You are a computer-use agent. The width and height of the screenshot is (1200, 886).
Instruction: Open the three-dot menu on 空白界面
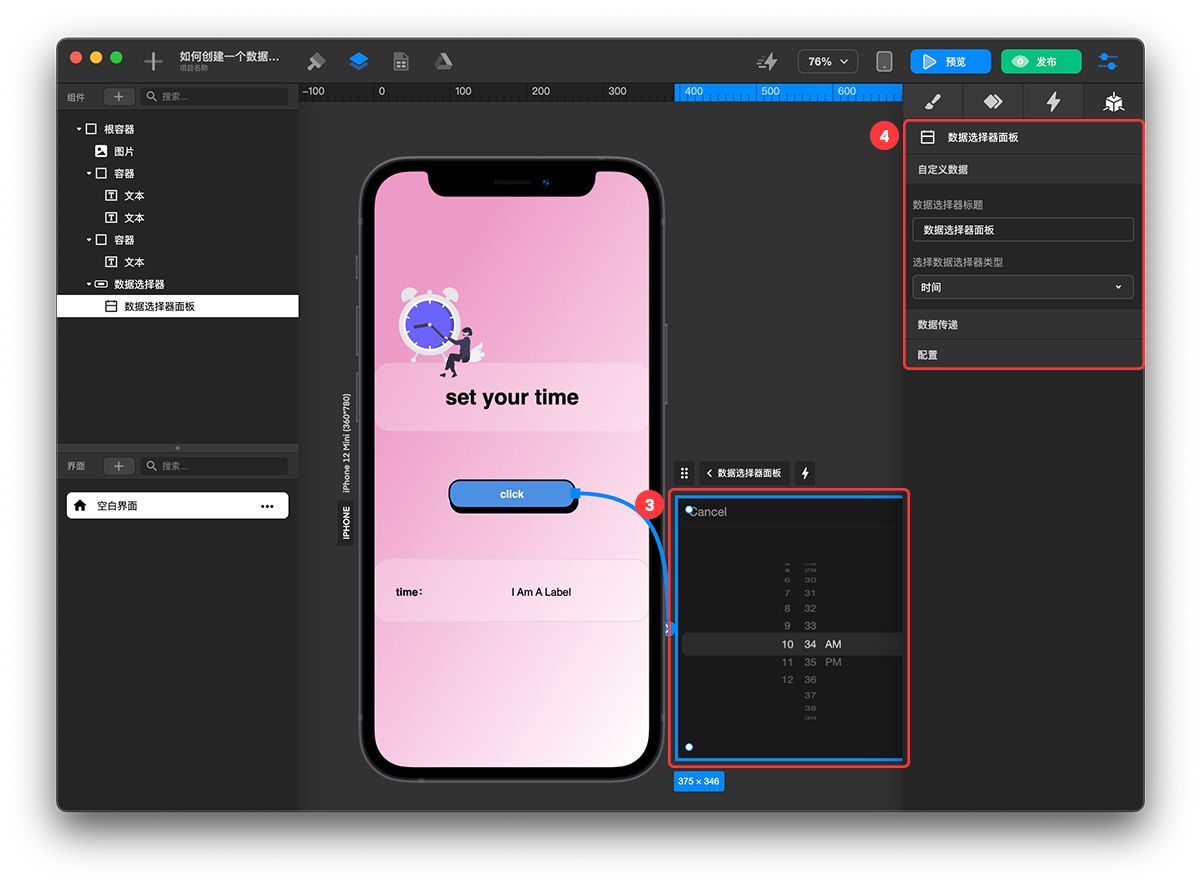[267, 506]
